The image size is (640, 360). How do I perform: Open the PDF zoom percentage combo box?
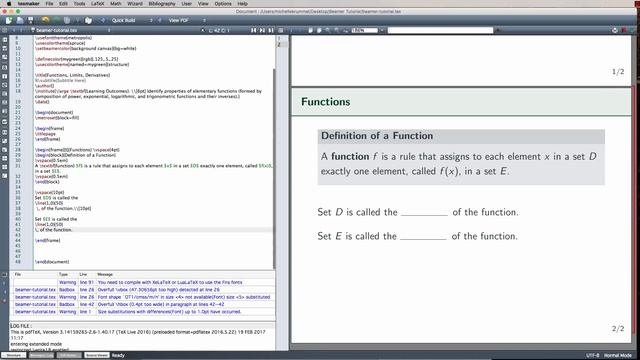[x=367, y=30]
